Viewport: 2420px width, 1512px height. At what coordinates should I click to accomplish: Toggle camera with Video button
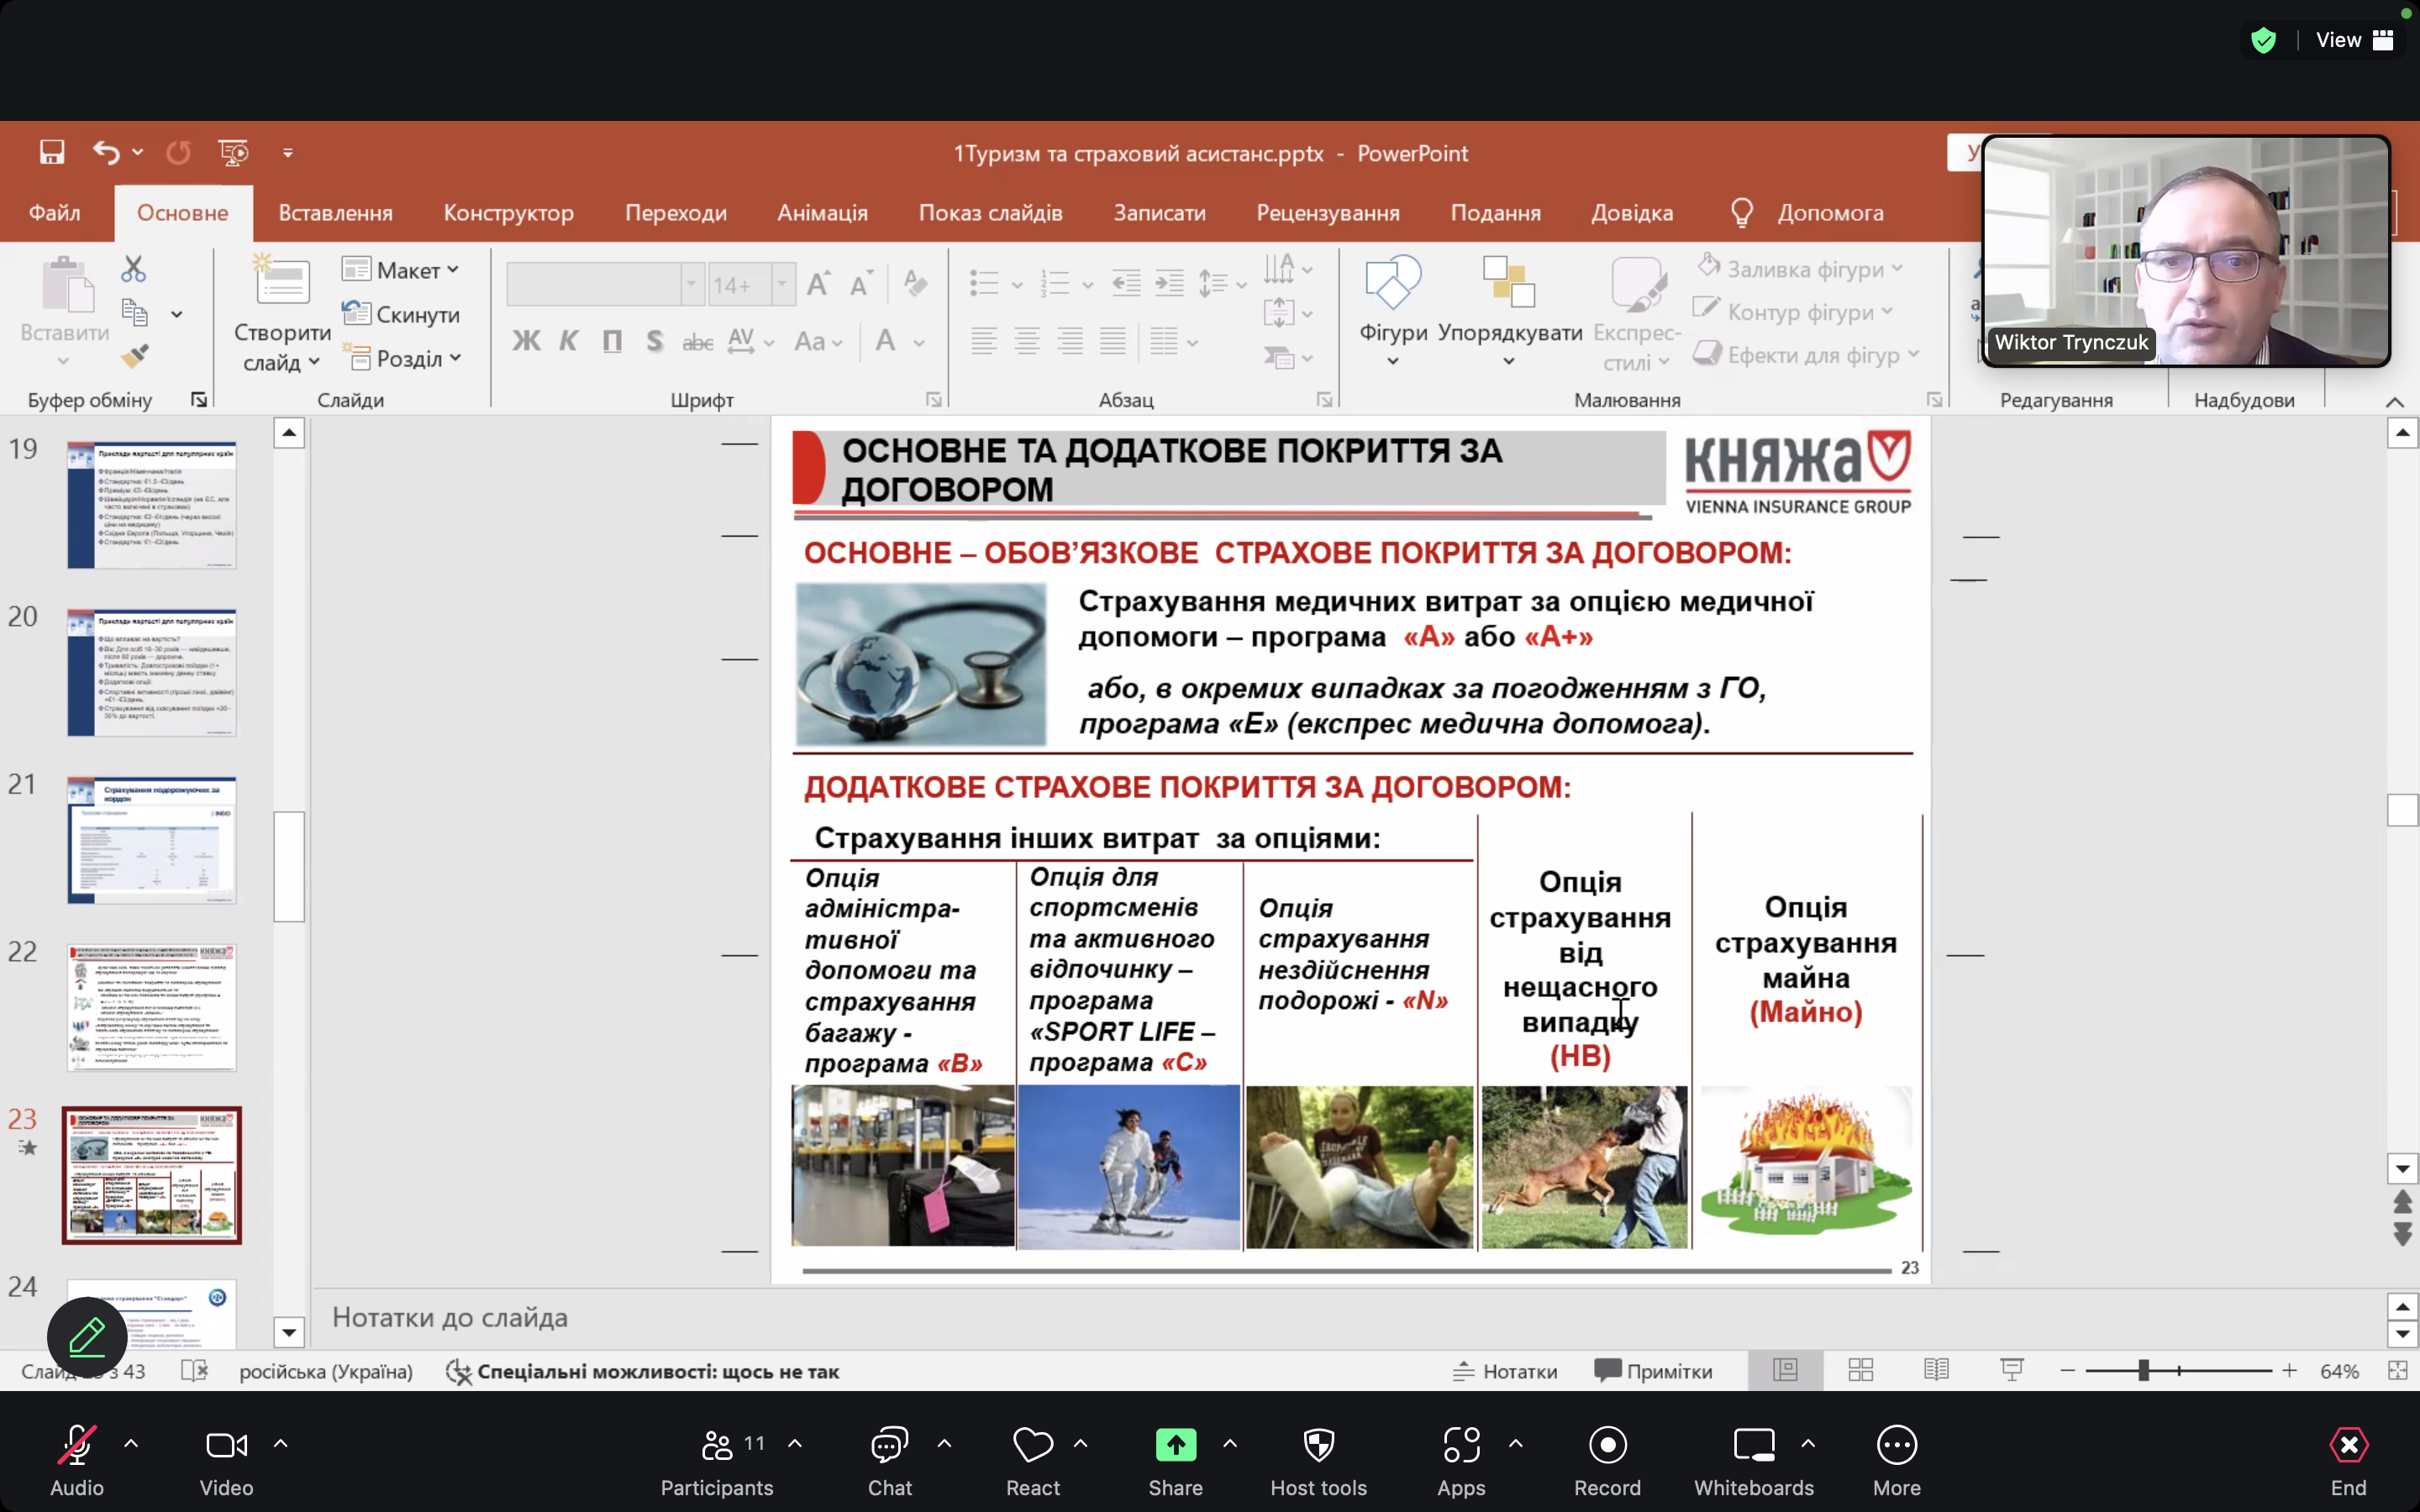[x=226, y=1445]
